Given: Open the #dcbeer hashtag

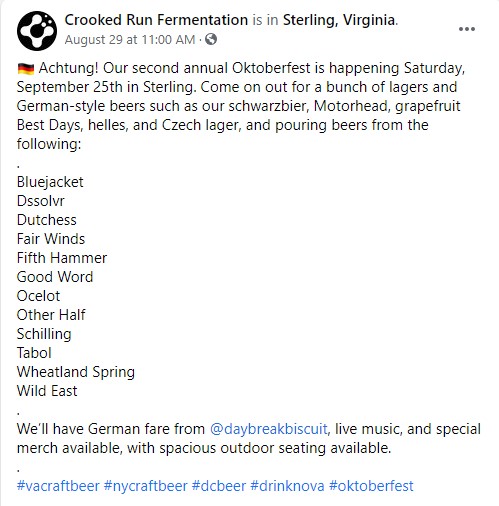Looking at the screenshot, I should 219,486.
